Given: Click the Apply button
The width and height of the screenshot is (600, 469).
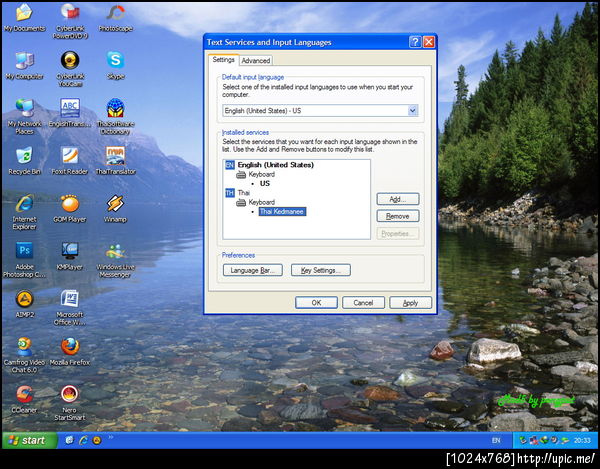Looking at the screenshot, I should (x=410, y=303).
